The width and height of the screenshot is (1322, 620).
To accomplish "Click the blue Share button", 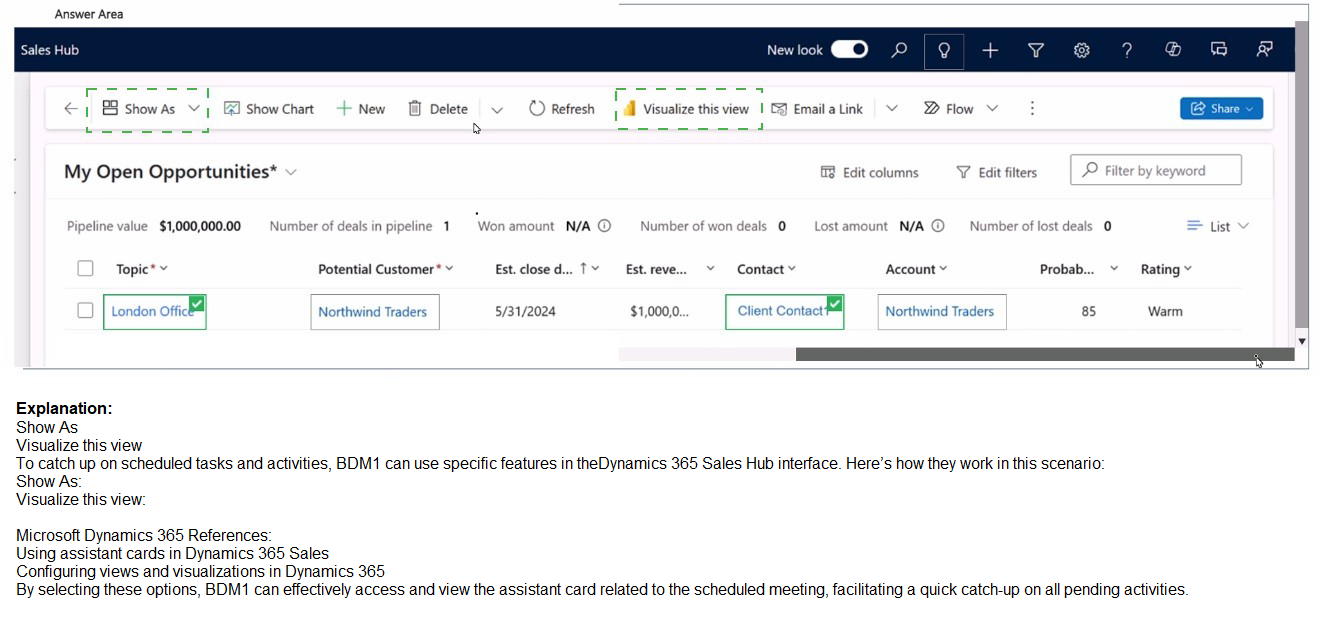I will coord(1220,109).
